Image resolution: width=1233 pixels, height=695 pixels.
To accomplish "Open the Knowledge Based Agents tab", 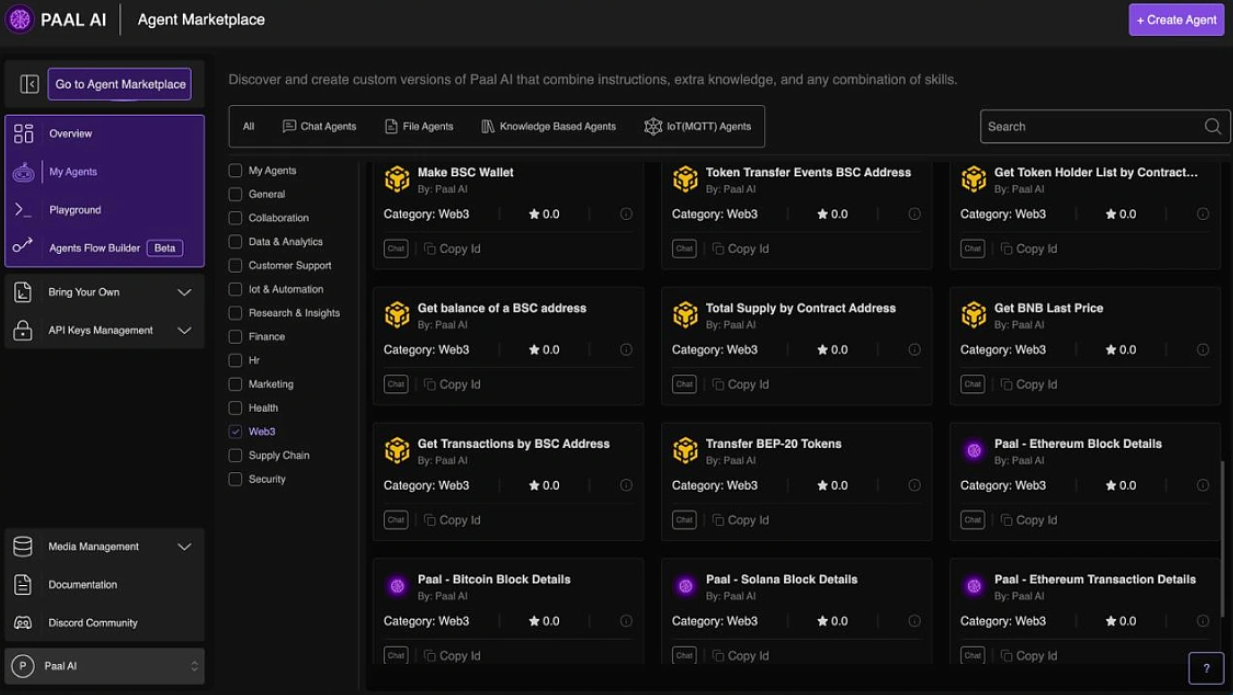I will tap(548, 126).
